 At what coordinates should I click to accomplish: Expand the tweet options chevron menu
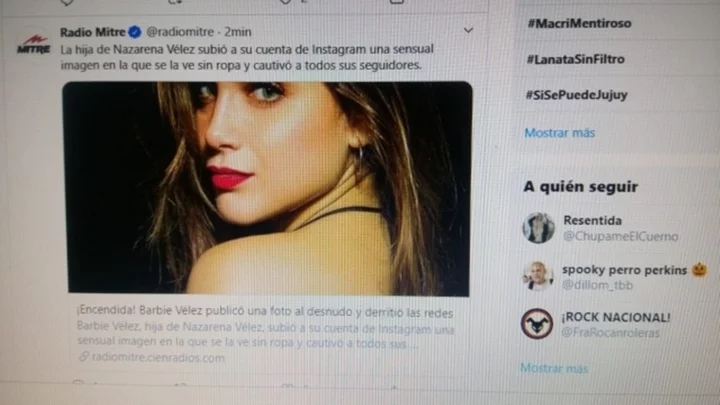pyautogui.click(x=468, y=30)
